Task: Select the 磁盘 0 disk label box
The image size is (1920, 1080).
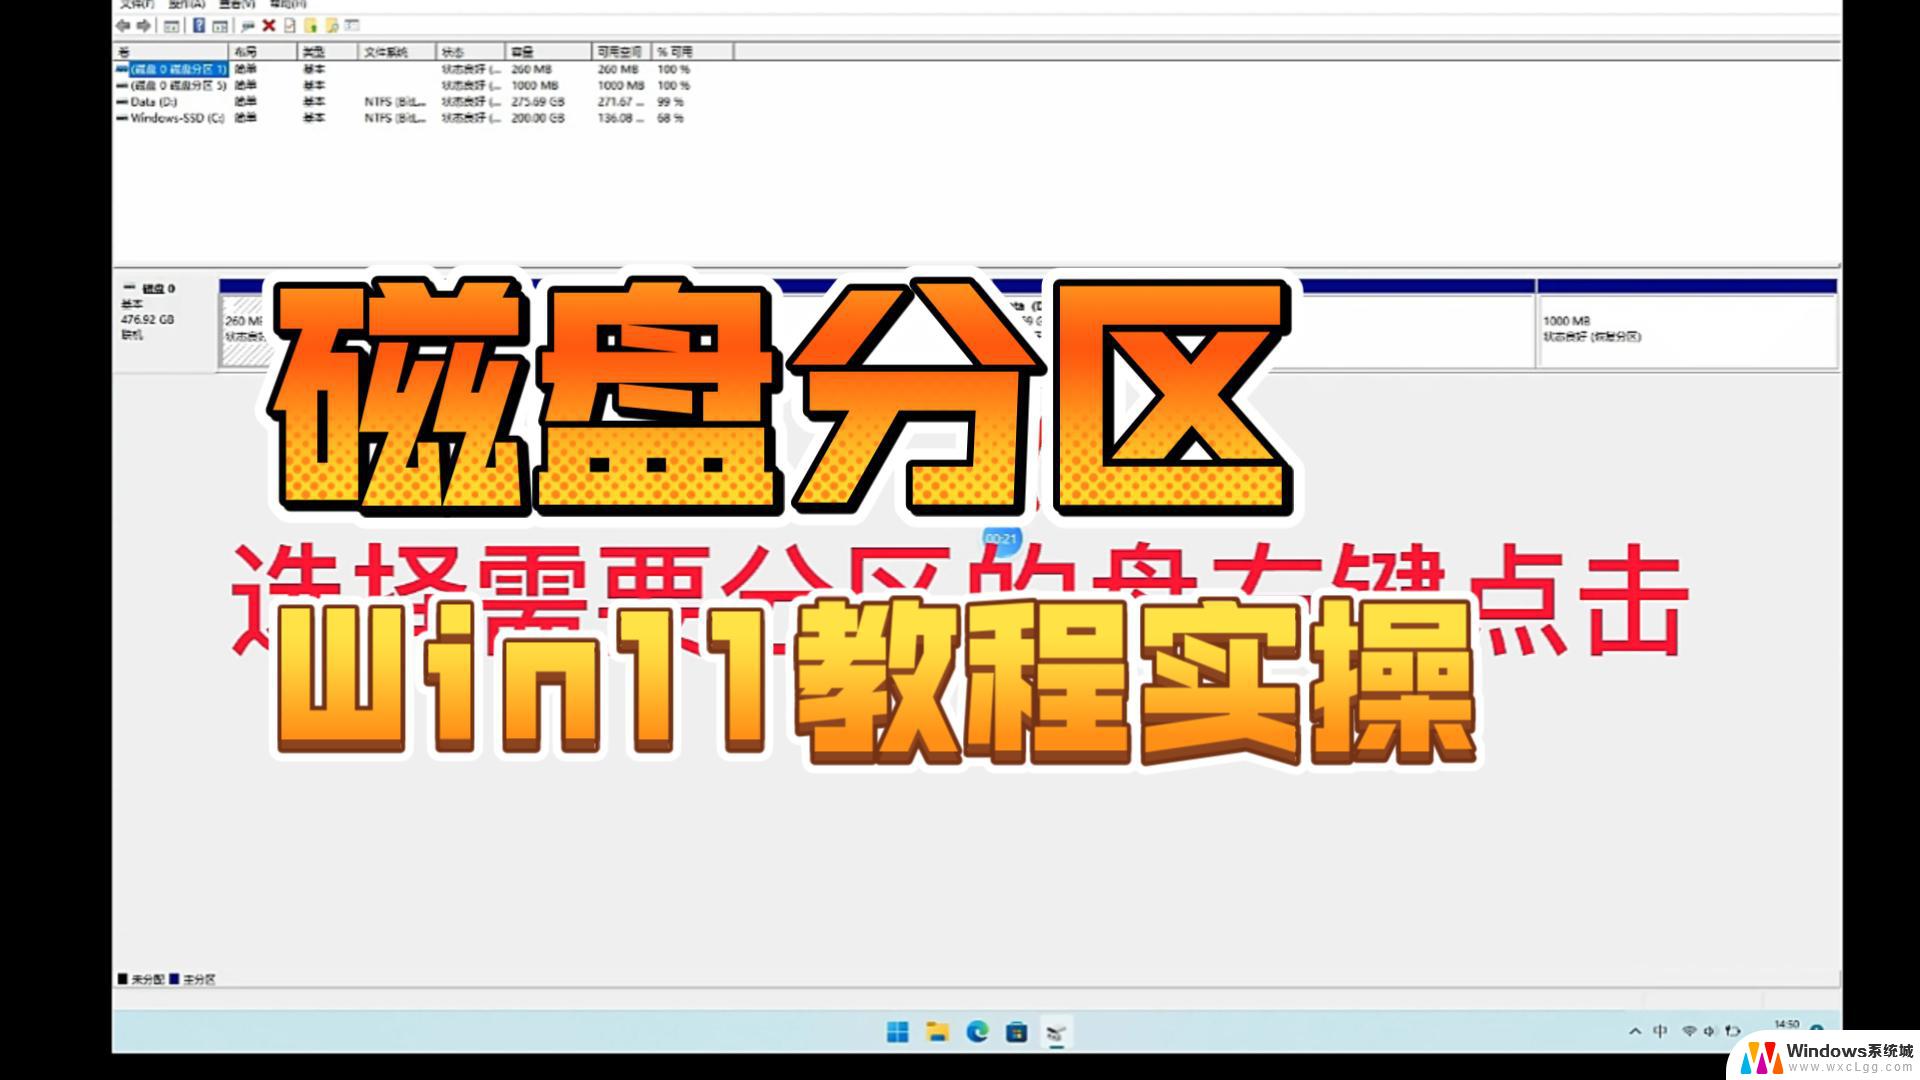Action: (x=165, y=324)
